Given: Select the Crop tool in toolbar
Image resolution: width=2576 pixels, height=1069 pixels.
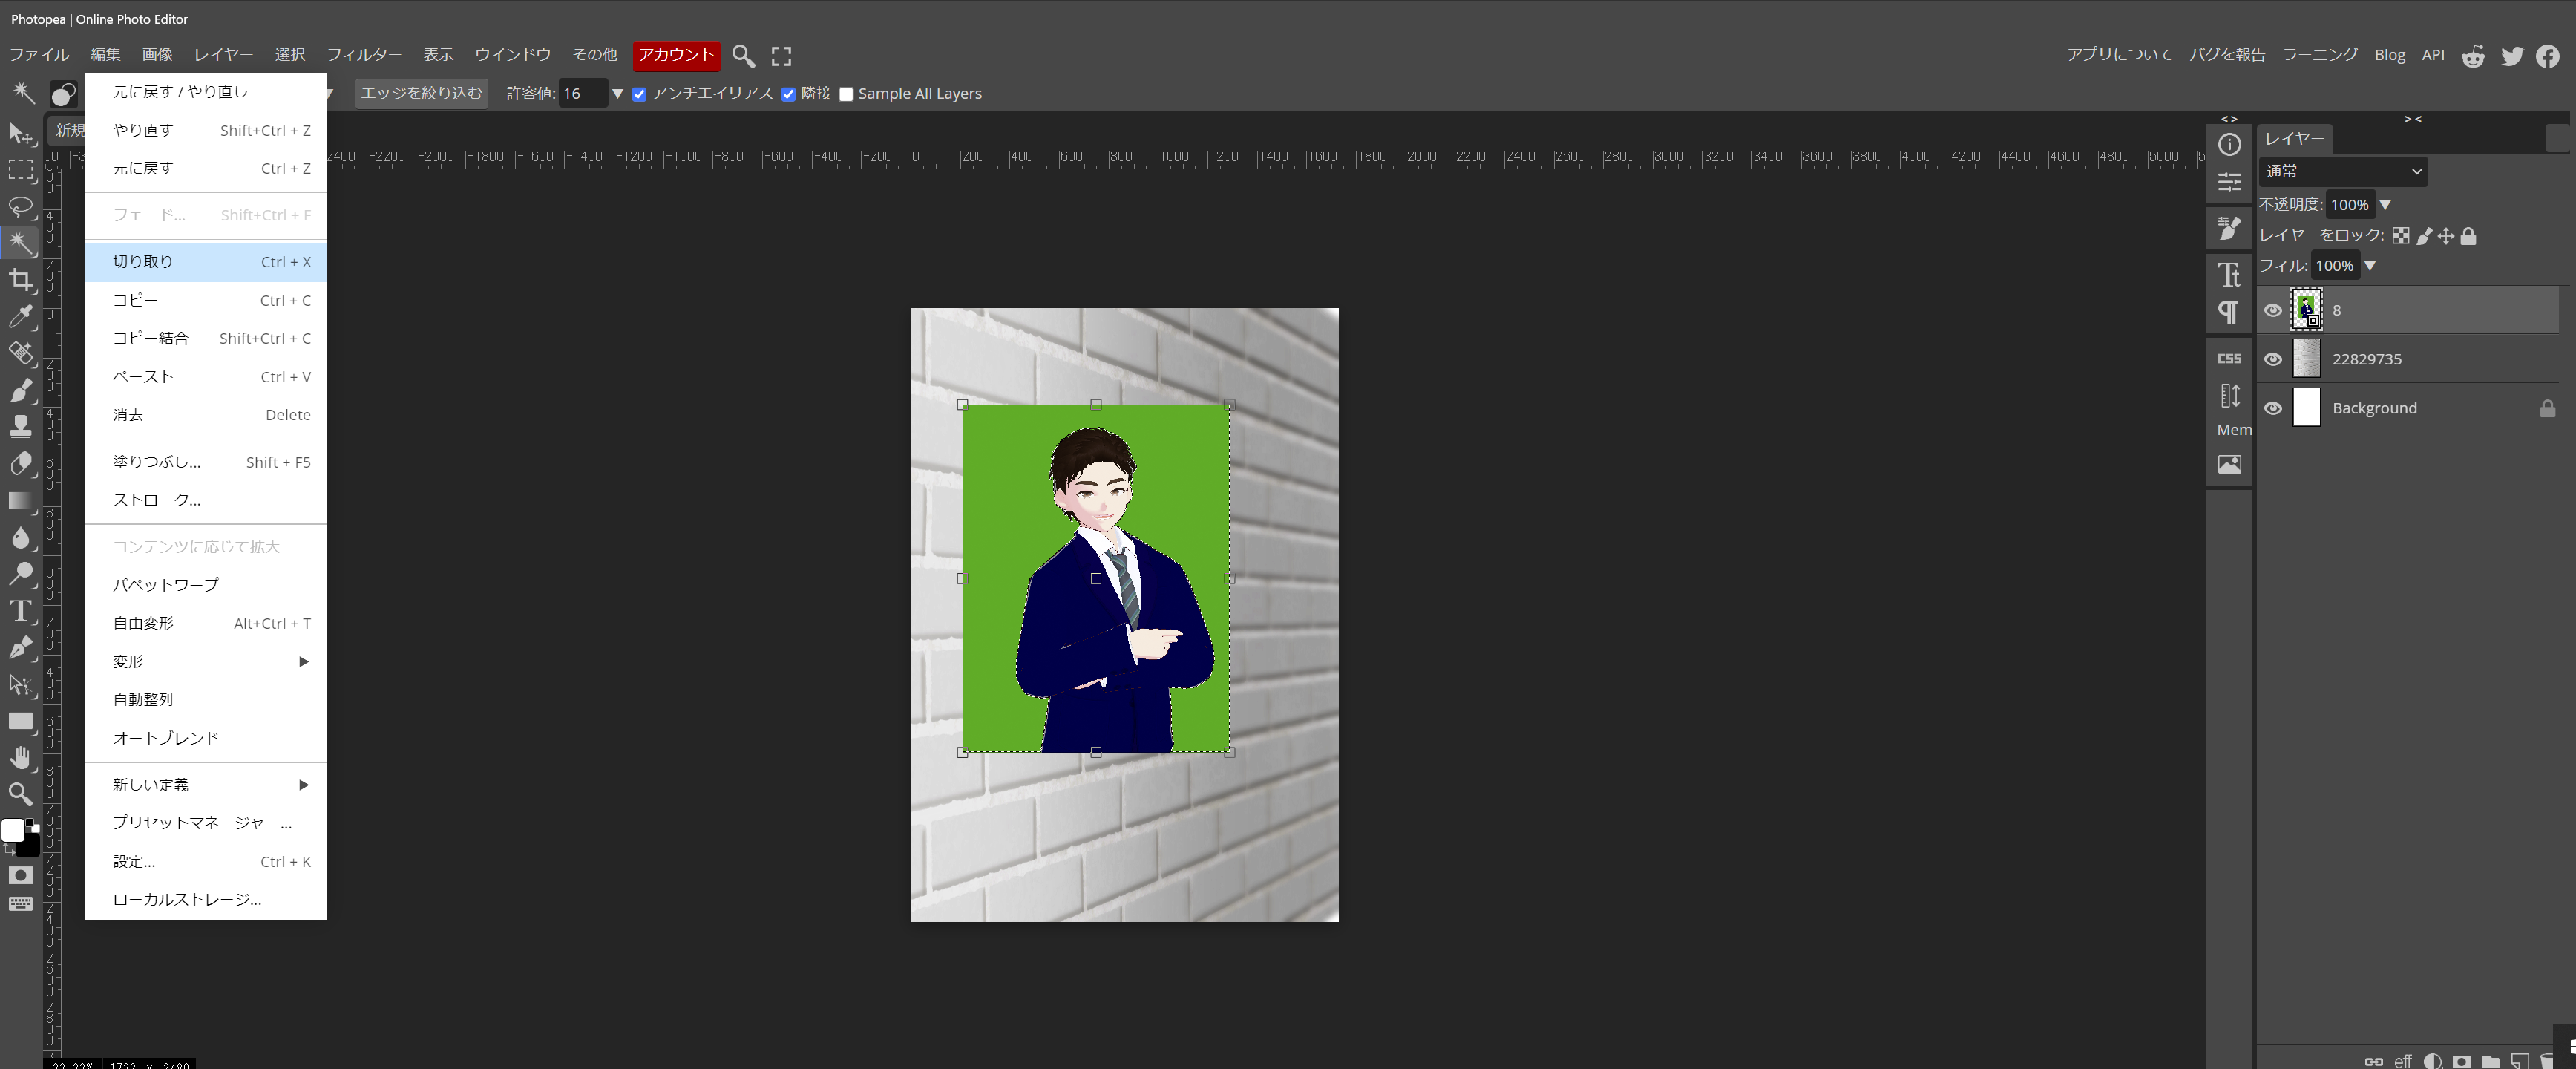Looking at the screenshot, I should 20,279.
